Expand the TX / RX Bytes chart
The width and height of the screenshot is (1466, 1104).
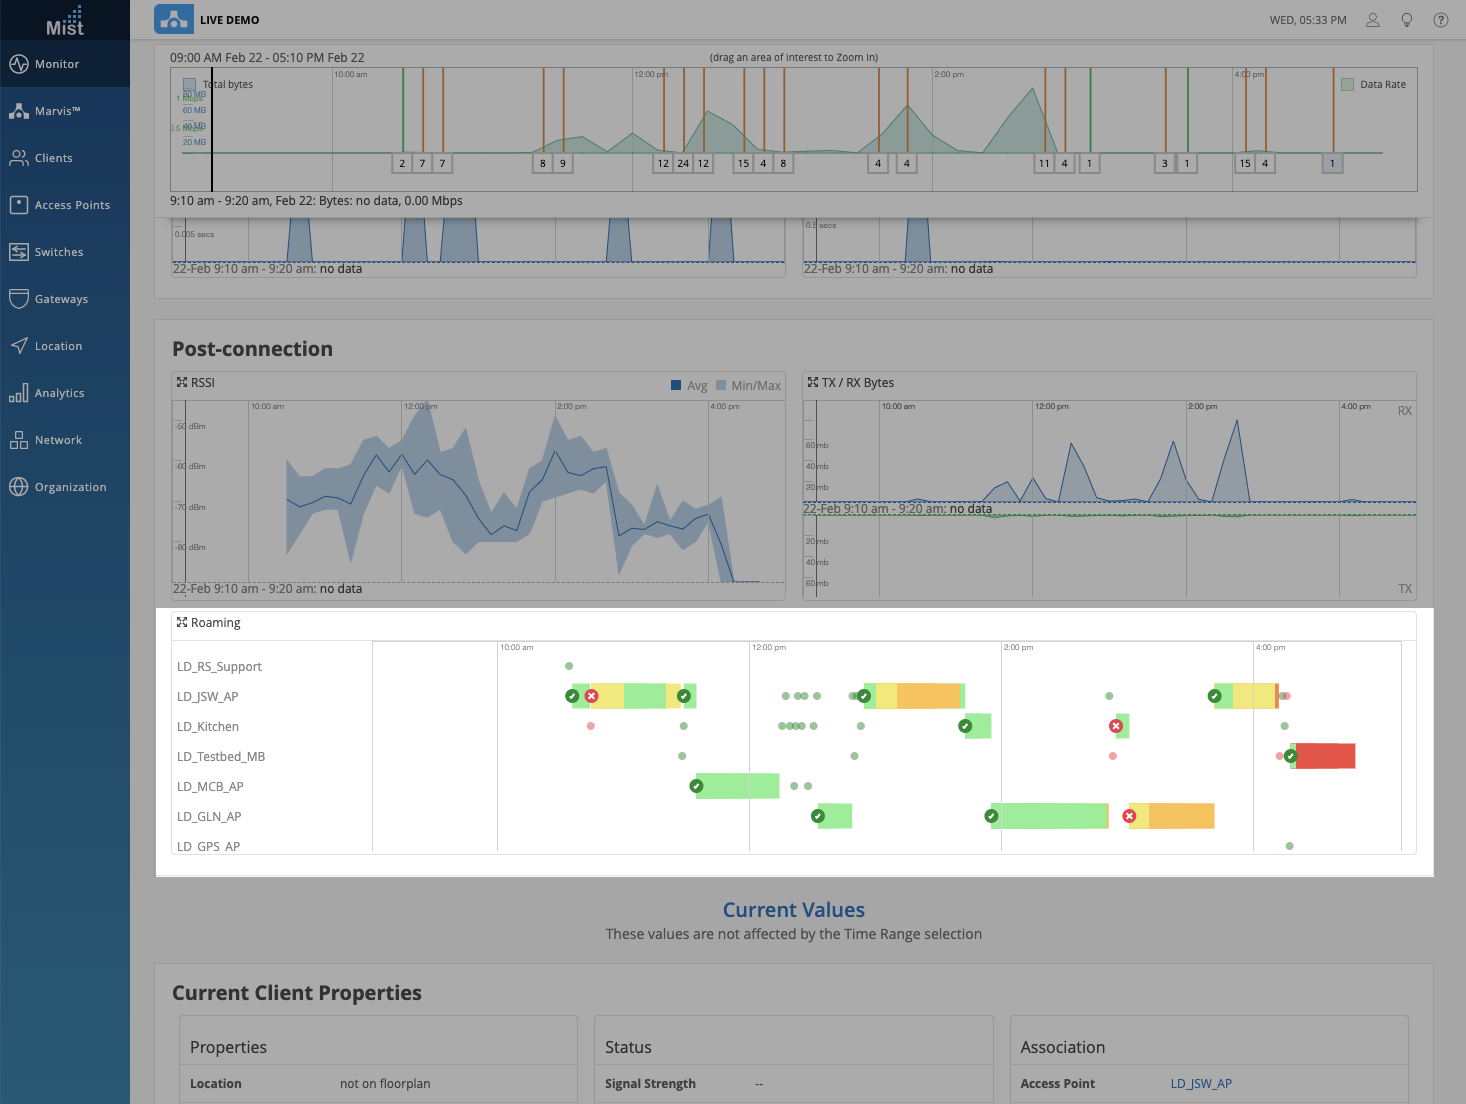813,383
